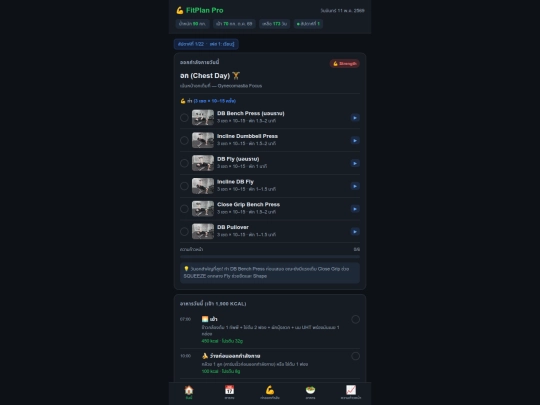Click the 100 kcal snack calorie text
The width and height of the screenshot is (540, 405).
click(x=221, y=371)
